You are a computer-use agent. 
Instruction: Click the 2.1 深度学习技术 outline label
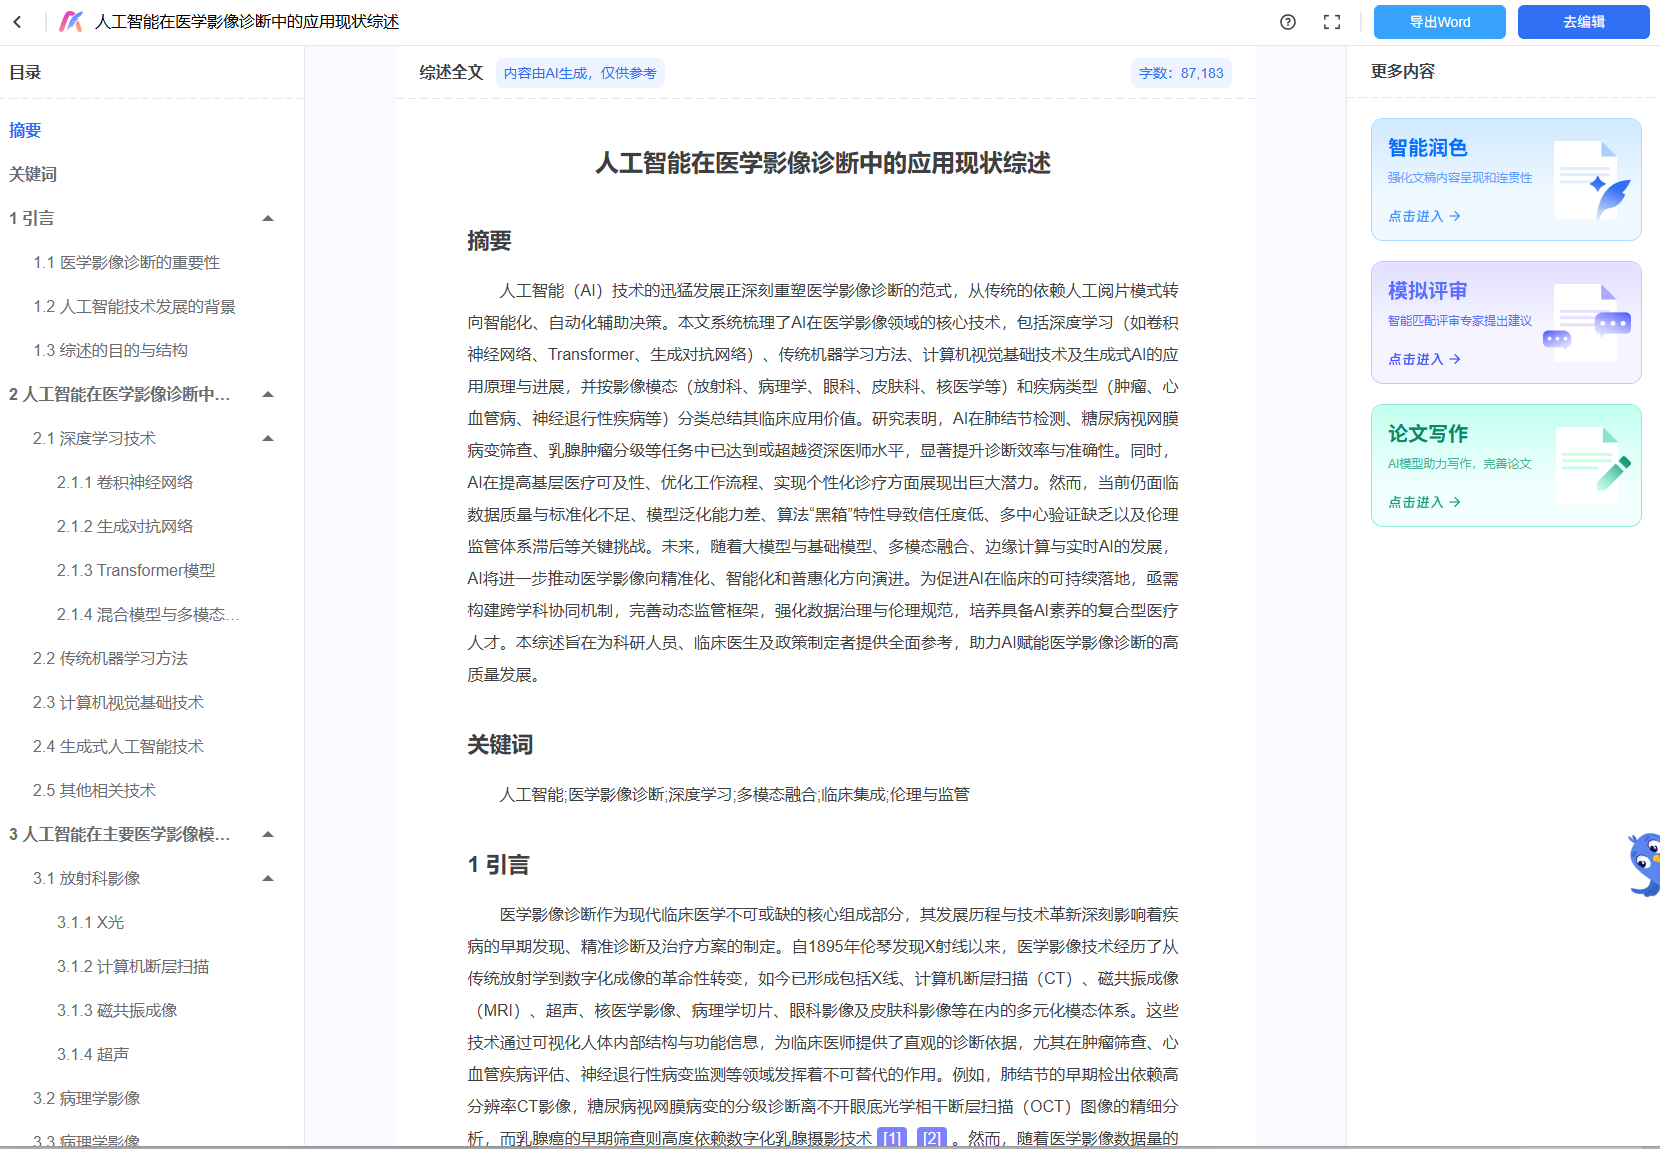[x=94, y=438]
